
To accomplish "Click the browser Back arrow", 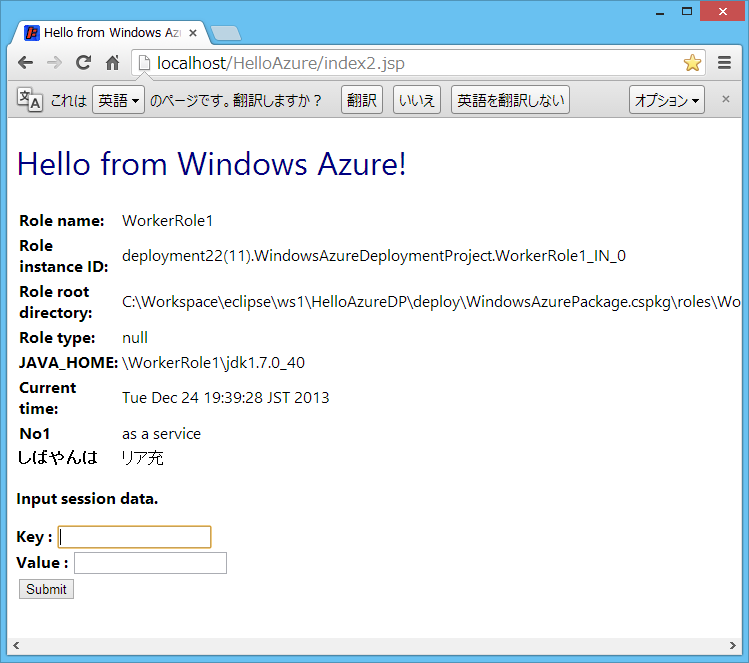I will (25, 63).
